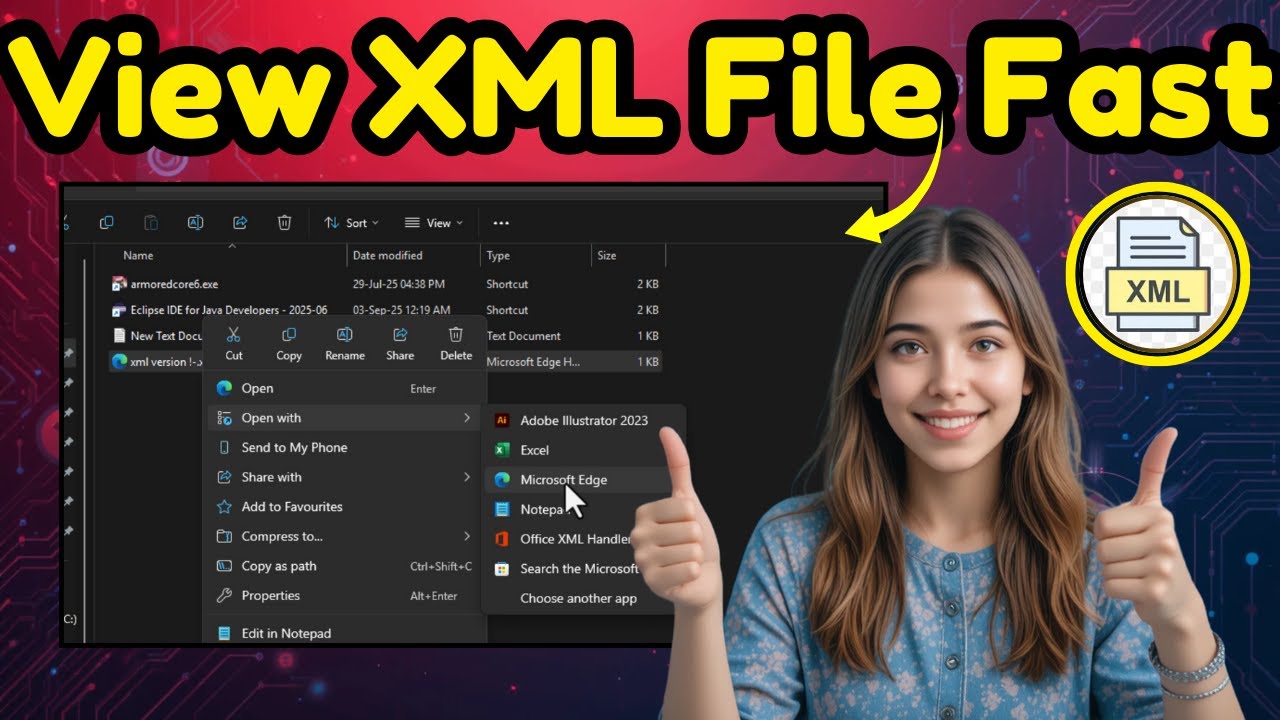The width and height of the screenshot is (1280, 720).
Task: Expand the Open with submenu
Action: [x=345, y=418]
